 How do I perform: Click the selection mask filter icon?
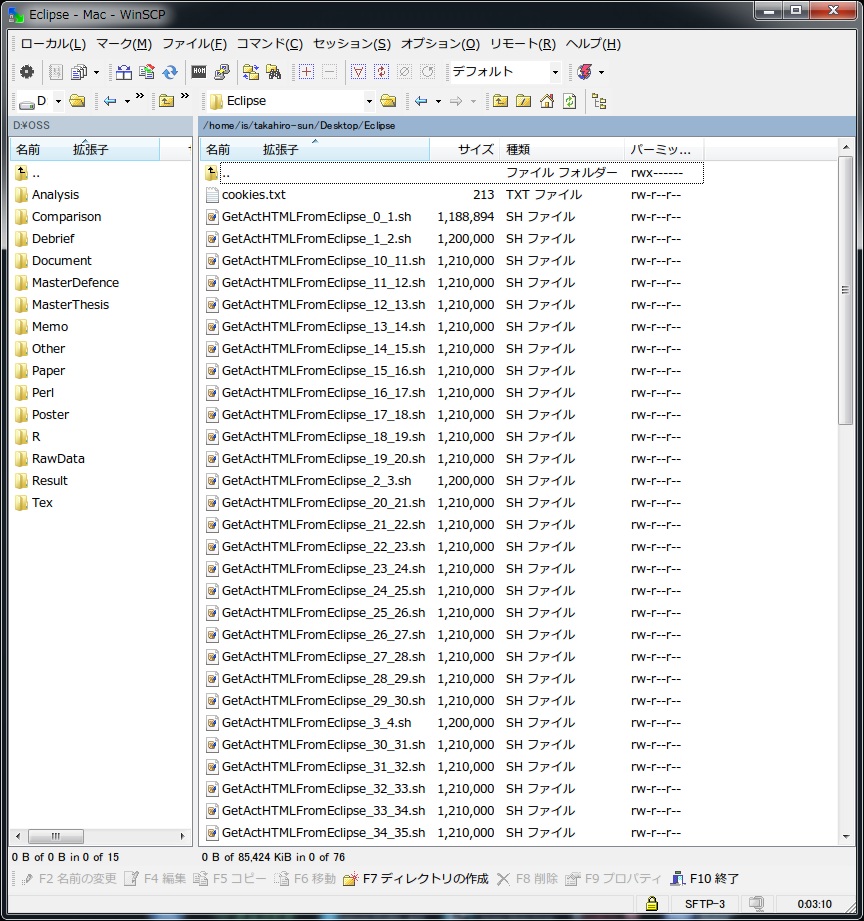(358, 72)
